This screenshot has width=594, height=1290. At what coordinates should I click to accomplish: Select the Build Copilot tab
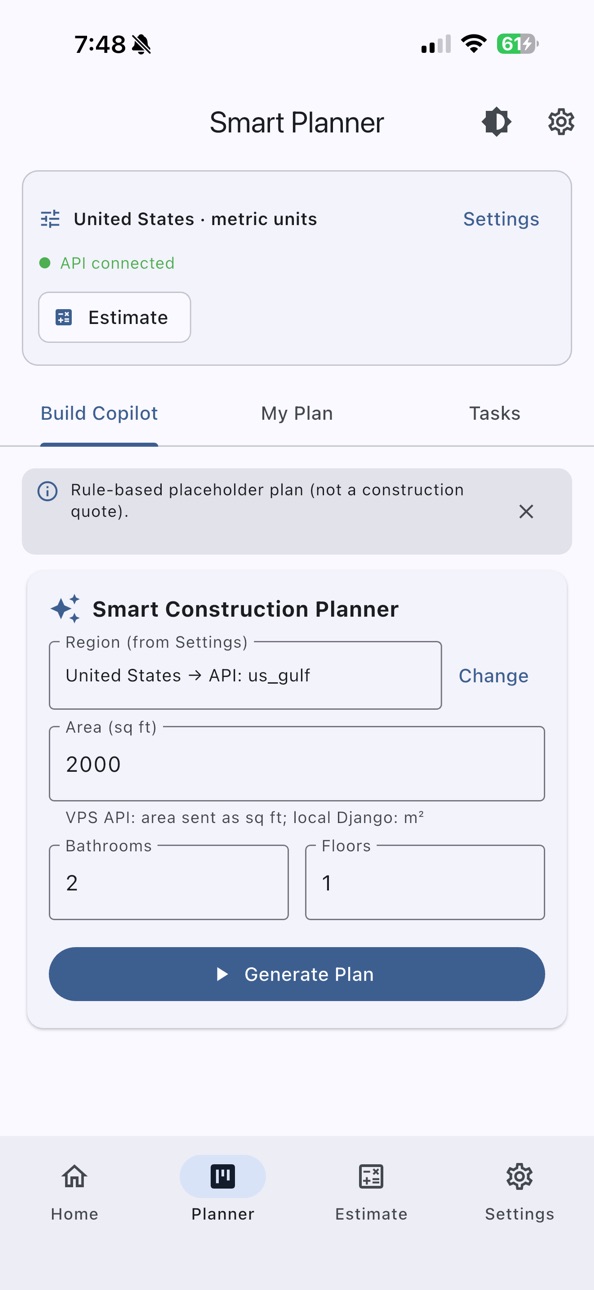(99, 413)
